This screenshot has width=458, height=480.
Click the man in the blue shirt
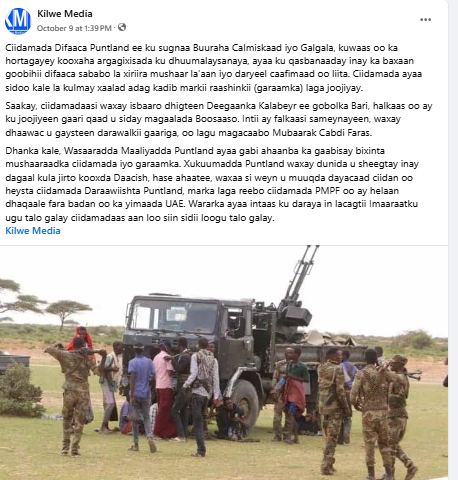141,396
